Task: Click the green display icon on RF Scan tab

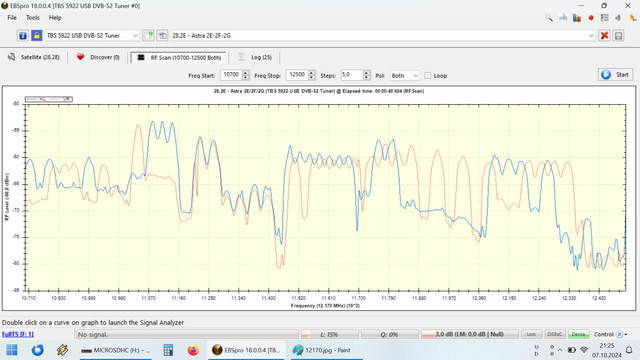Action: (x=141, y=57)
